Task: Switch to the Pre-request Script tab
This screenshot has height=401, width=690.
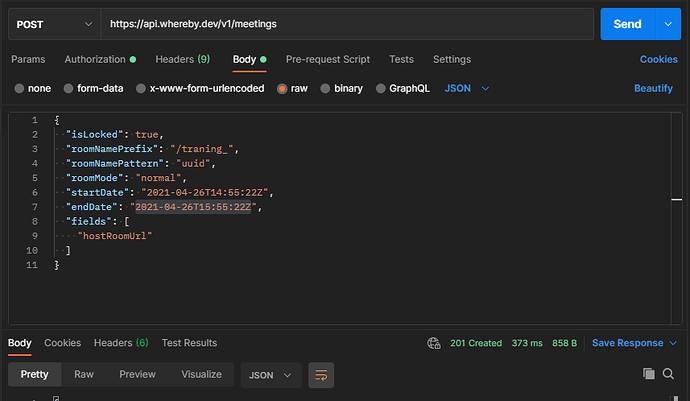Action: coord(328,60)
